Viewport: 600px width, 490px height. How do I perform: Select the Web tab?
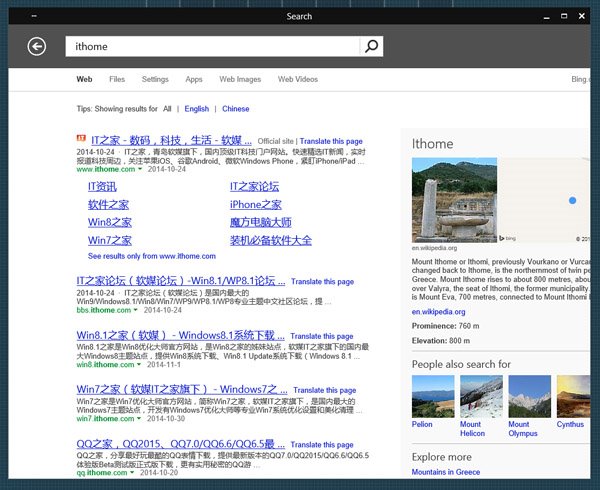(84, 79)
